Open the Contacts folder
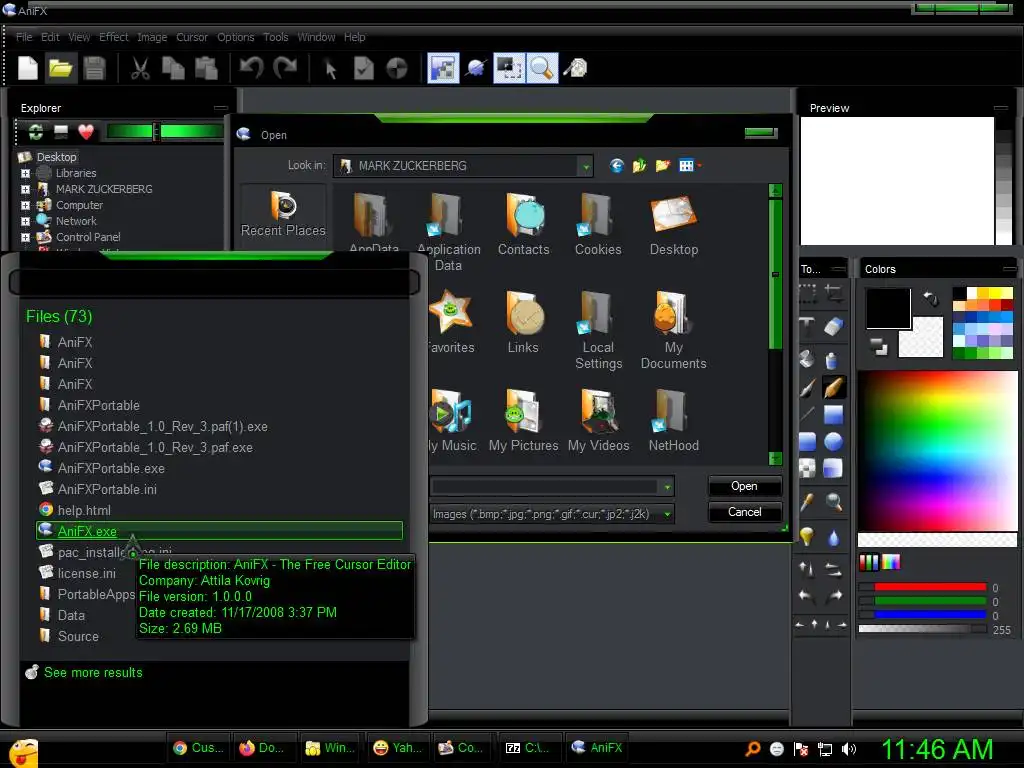The image size is (1024, 768). [x=524, y=225]
